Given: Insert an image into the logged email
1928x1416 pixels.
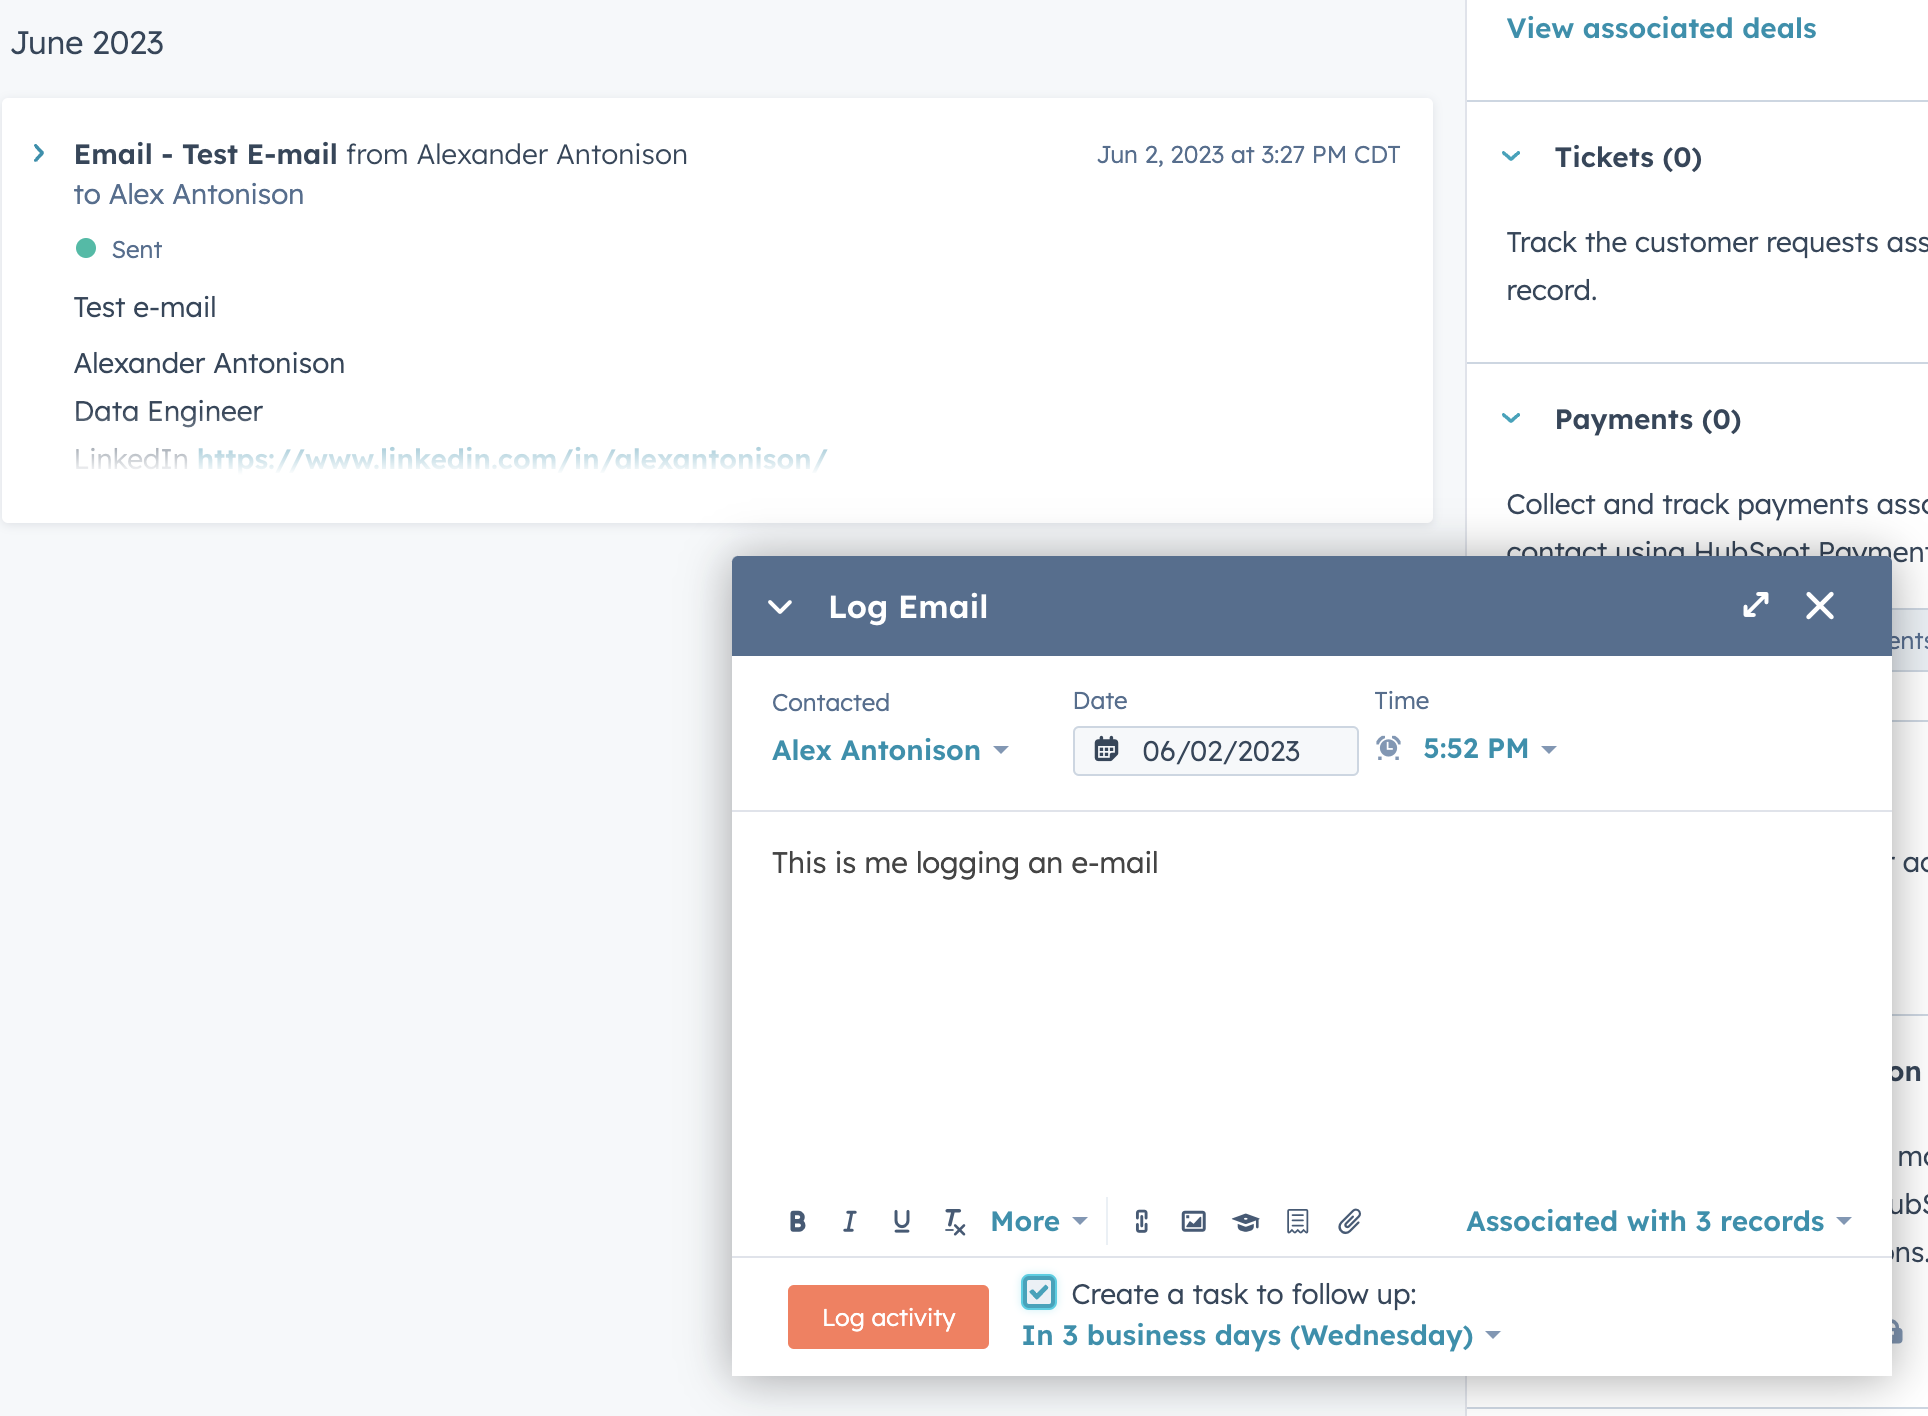Looking at the screenshot, I should coord(1193,1221).
